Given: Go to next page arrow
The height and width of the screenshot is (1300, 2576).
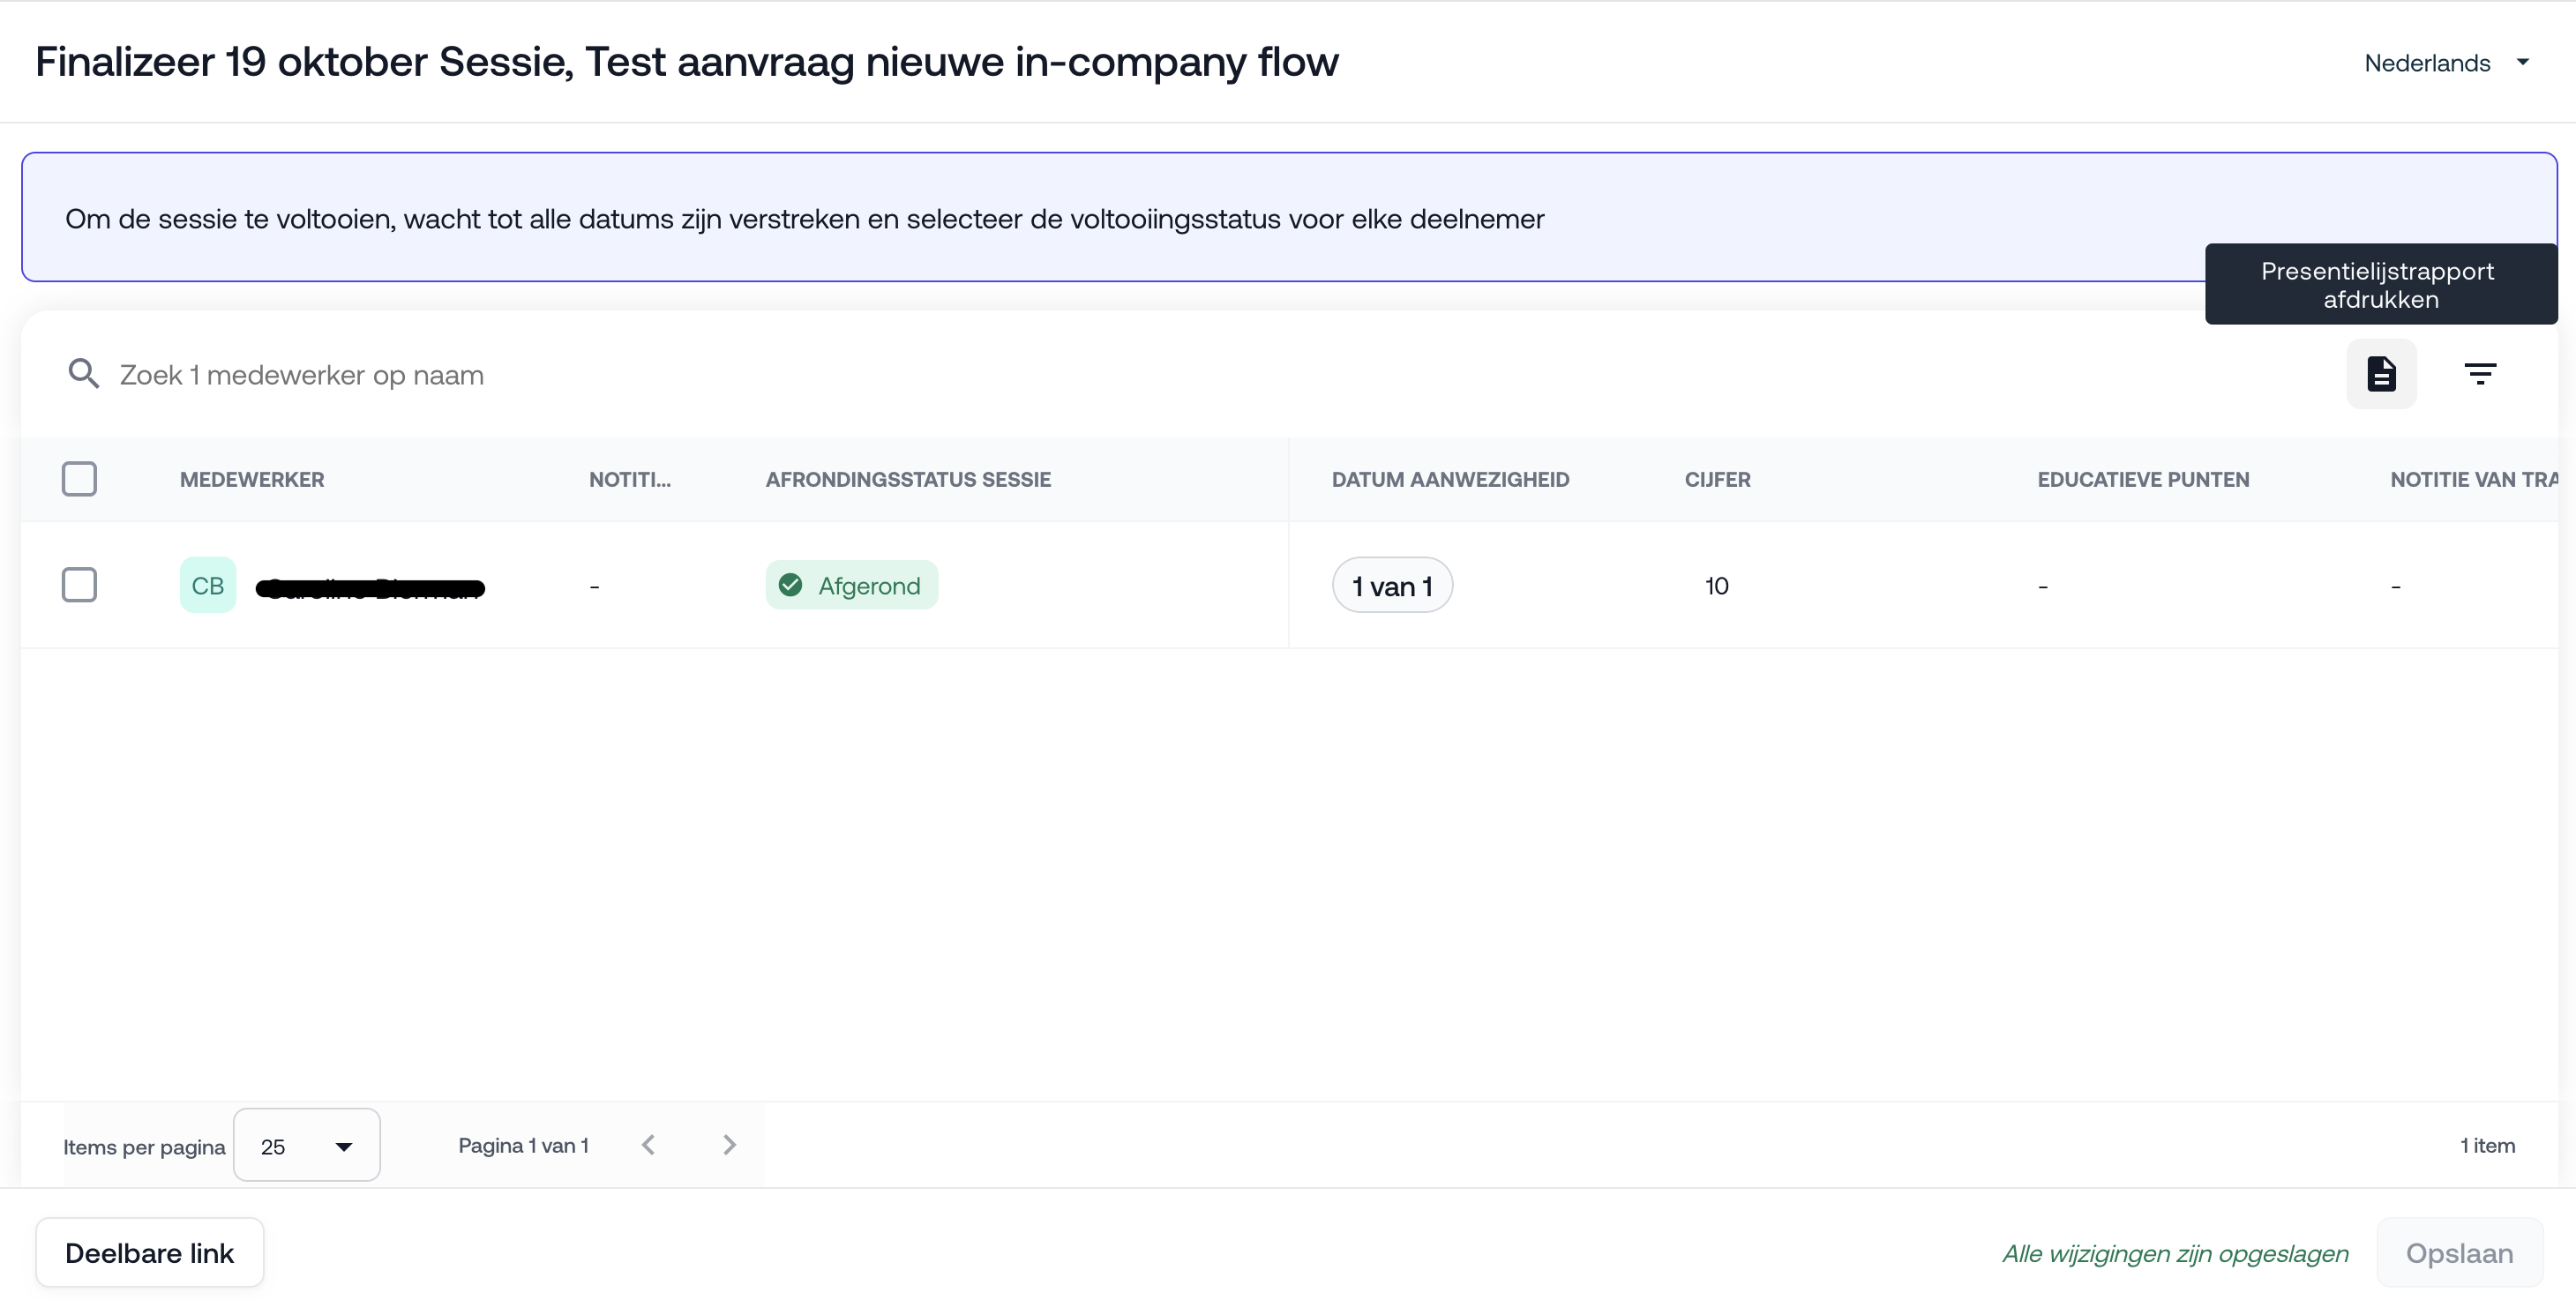Looking at the screenshot, I should tap(729, 1145).
